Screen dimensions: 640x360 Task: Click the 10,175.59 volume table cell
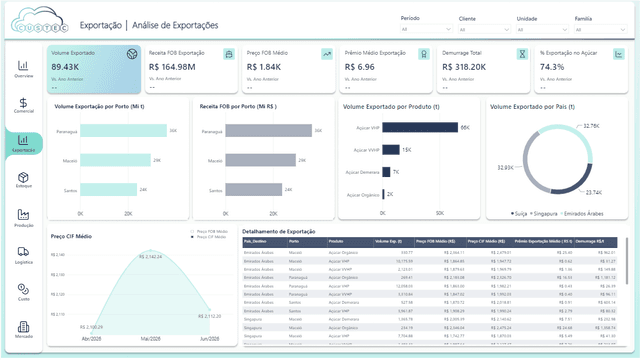click(x=404, y=261)
